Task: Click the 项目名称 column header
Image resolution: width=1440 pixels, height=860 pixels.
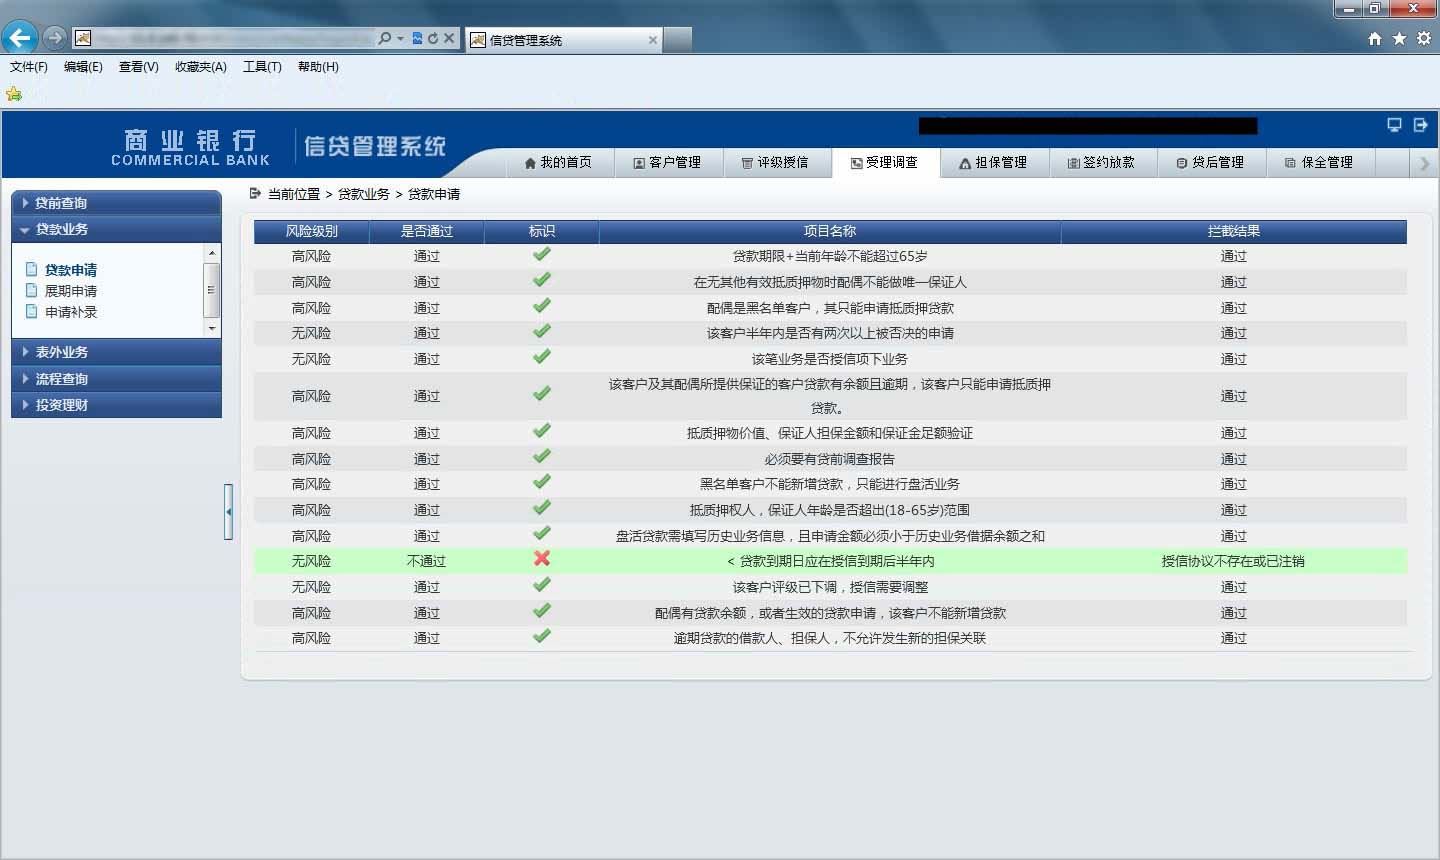Action: click(830, 231)
